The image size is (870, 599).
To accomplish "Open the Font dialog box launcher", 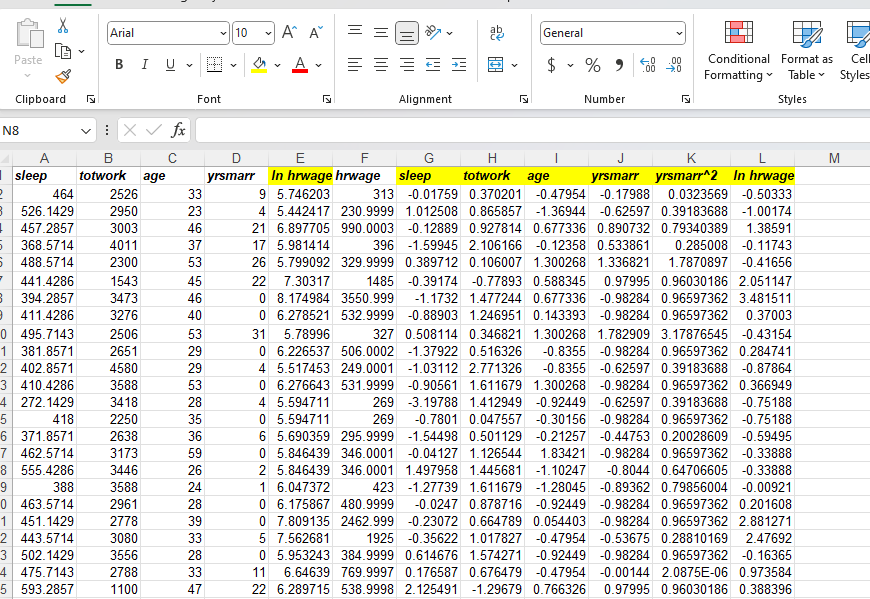I will [326, 98].
